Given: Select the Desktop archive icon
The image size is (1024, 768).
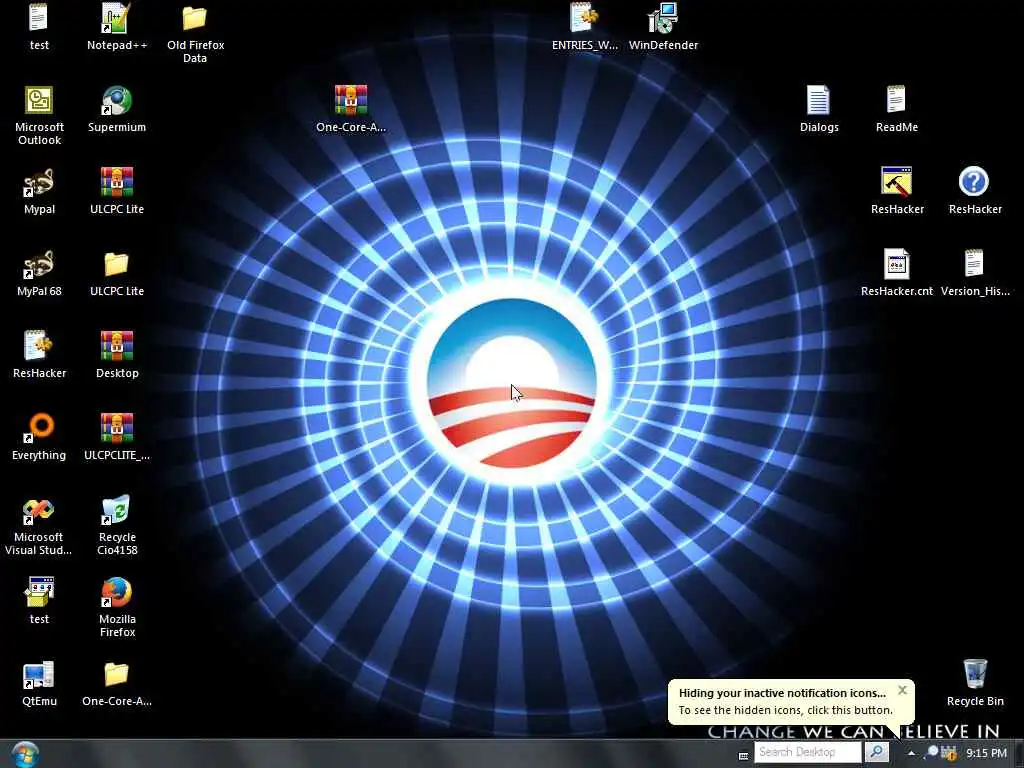Looking at the screenshot, I should point(117,355).
